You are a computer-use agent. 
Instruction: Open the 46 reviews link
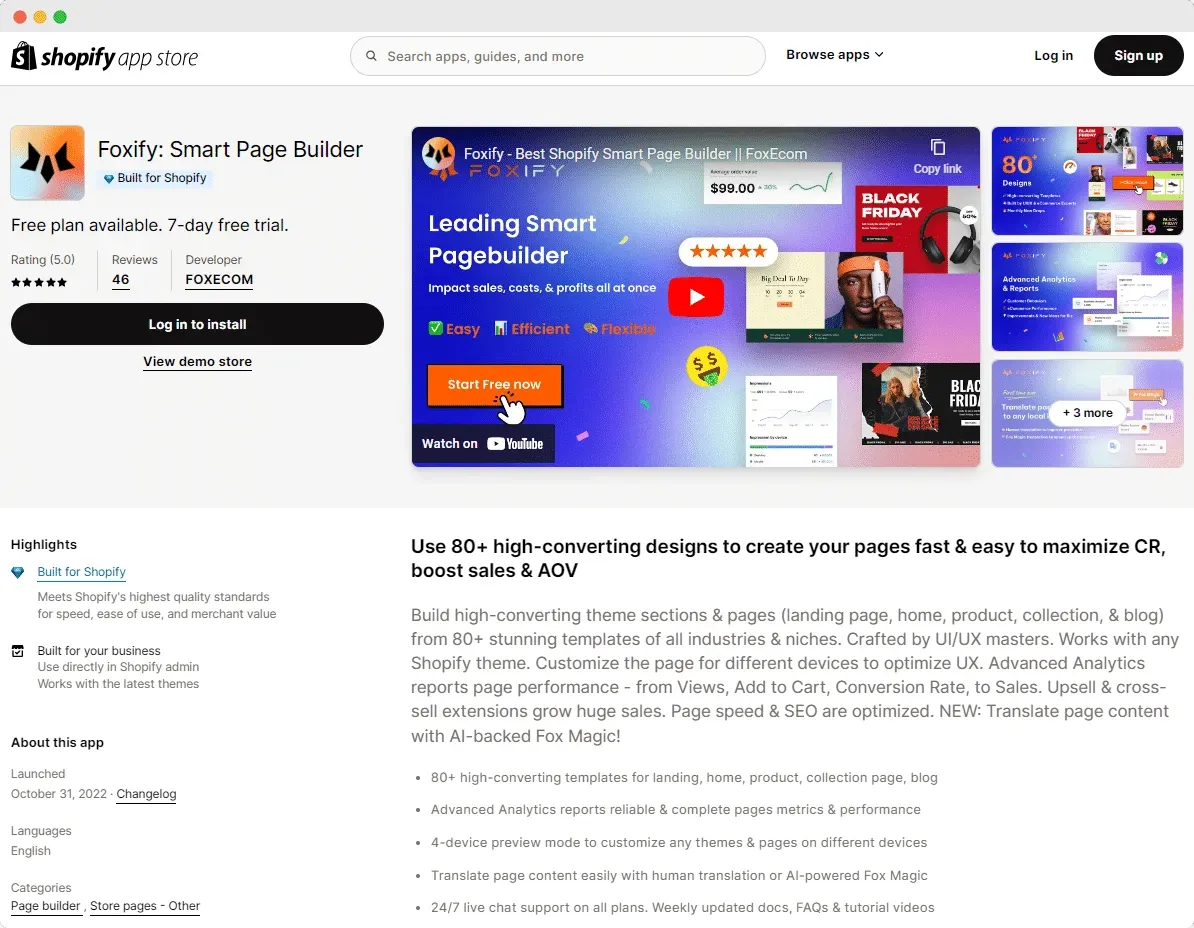[120, 279]
